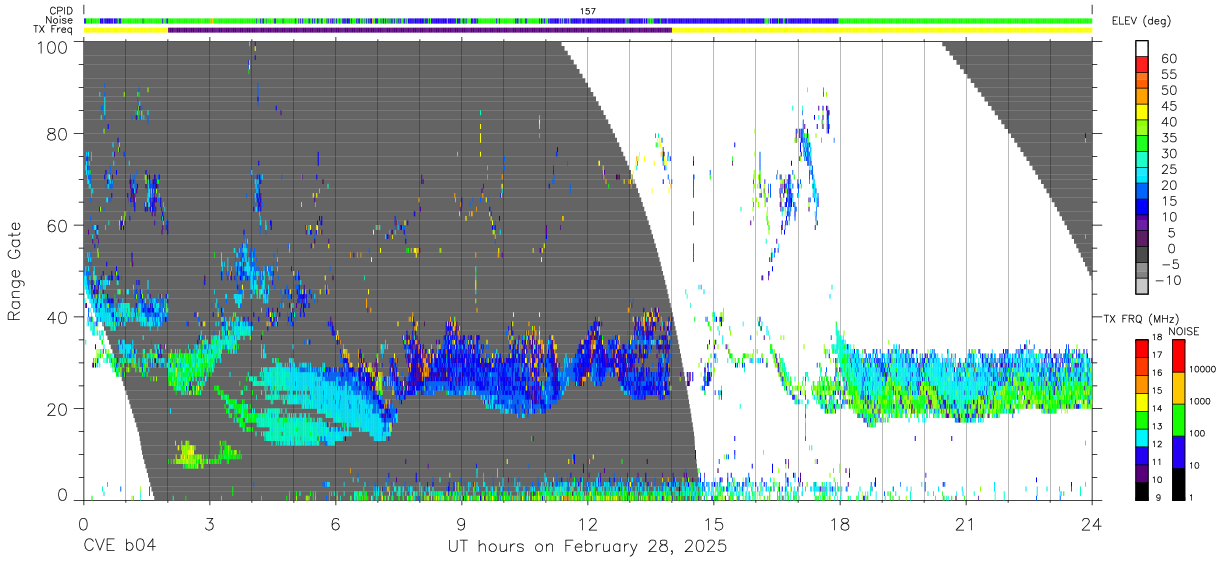This screenshot has width=1228, height=567.
Task: Click the 'NOISE' legend title
Action: pyautogui.click(x=1184, y=331)
